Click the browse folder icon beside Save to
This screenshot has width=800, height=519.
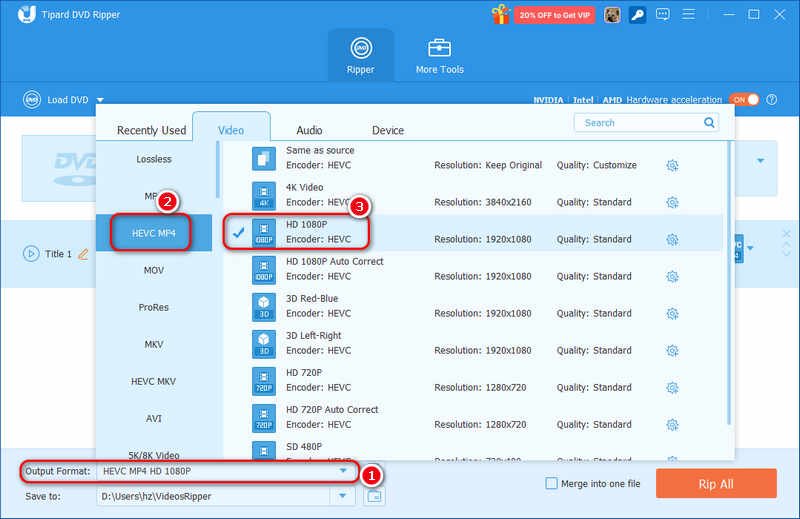(374, 496)
